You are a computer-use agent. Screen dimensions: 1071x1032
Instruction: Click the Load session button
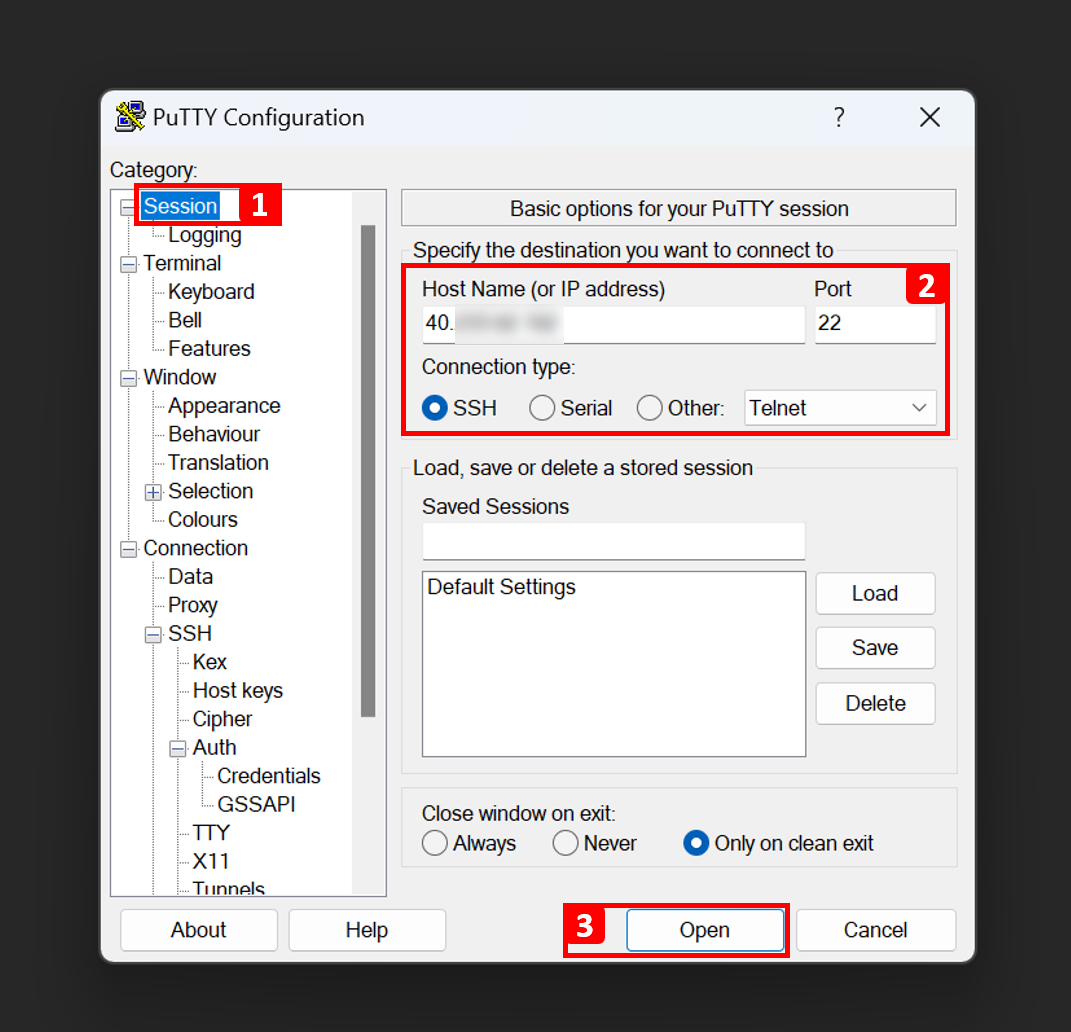click(875, 593)
